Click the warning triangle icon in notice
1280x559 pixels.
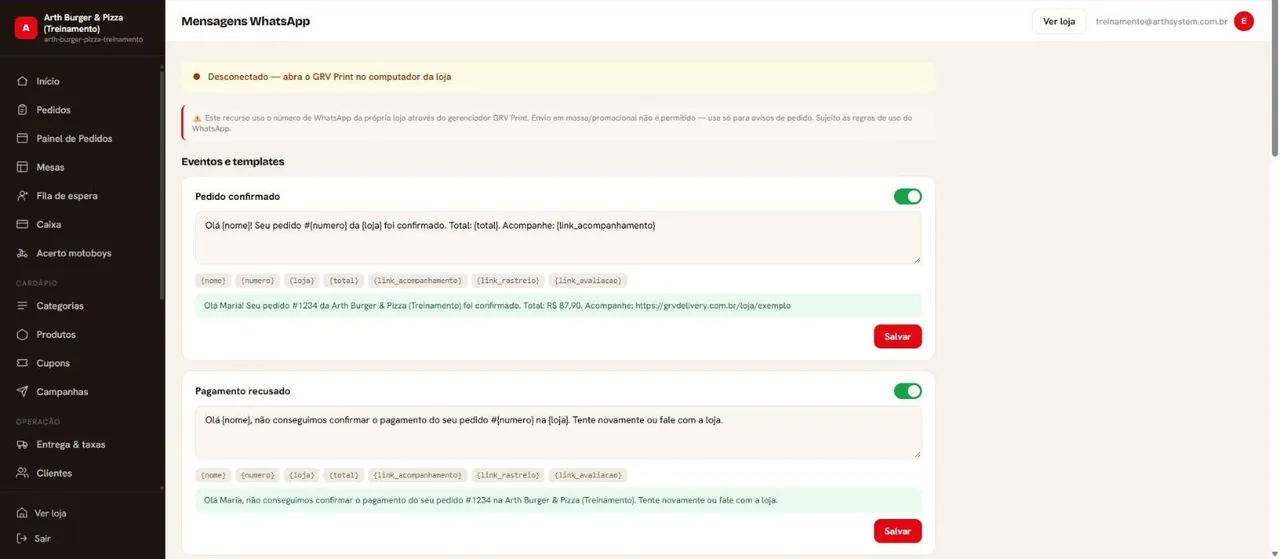(197, 118)
